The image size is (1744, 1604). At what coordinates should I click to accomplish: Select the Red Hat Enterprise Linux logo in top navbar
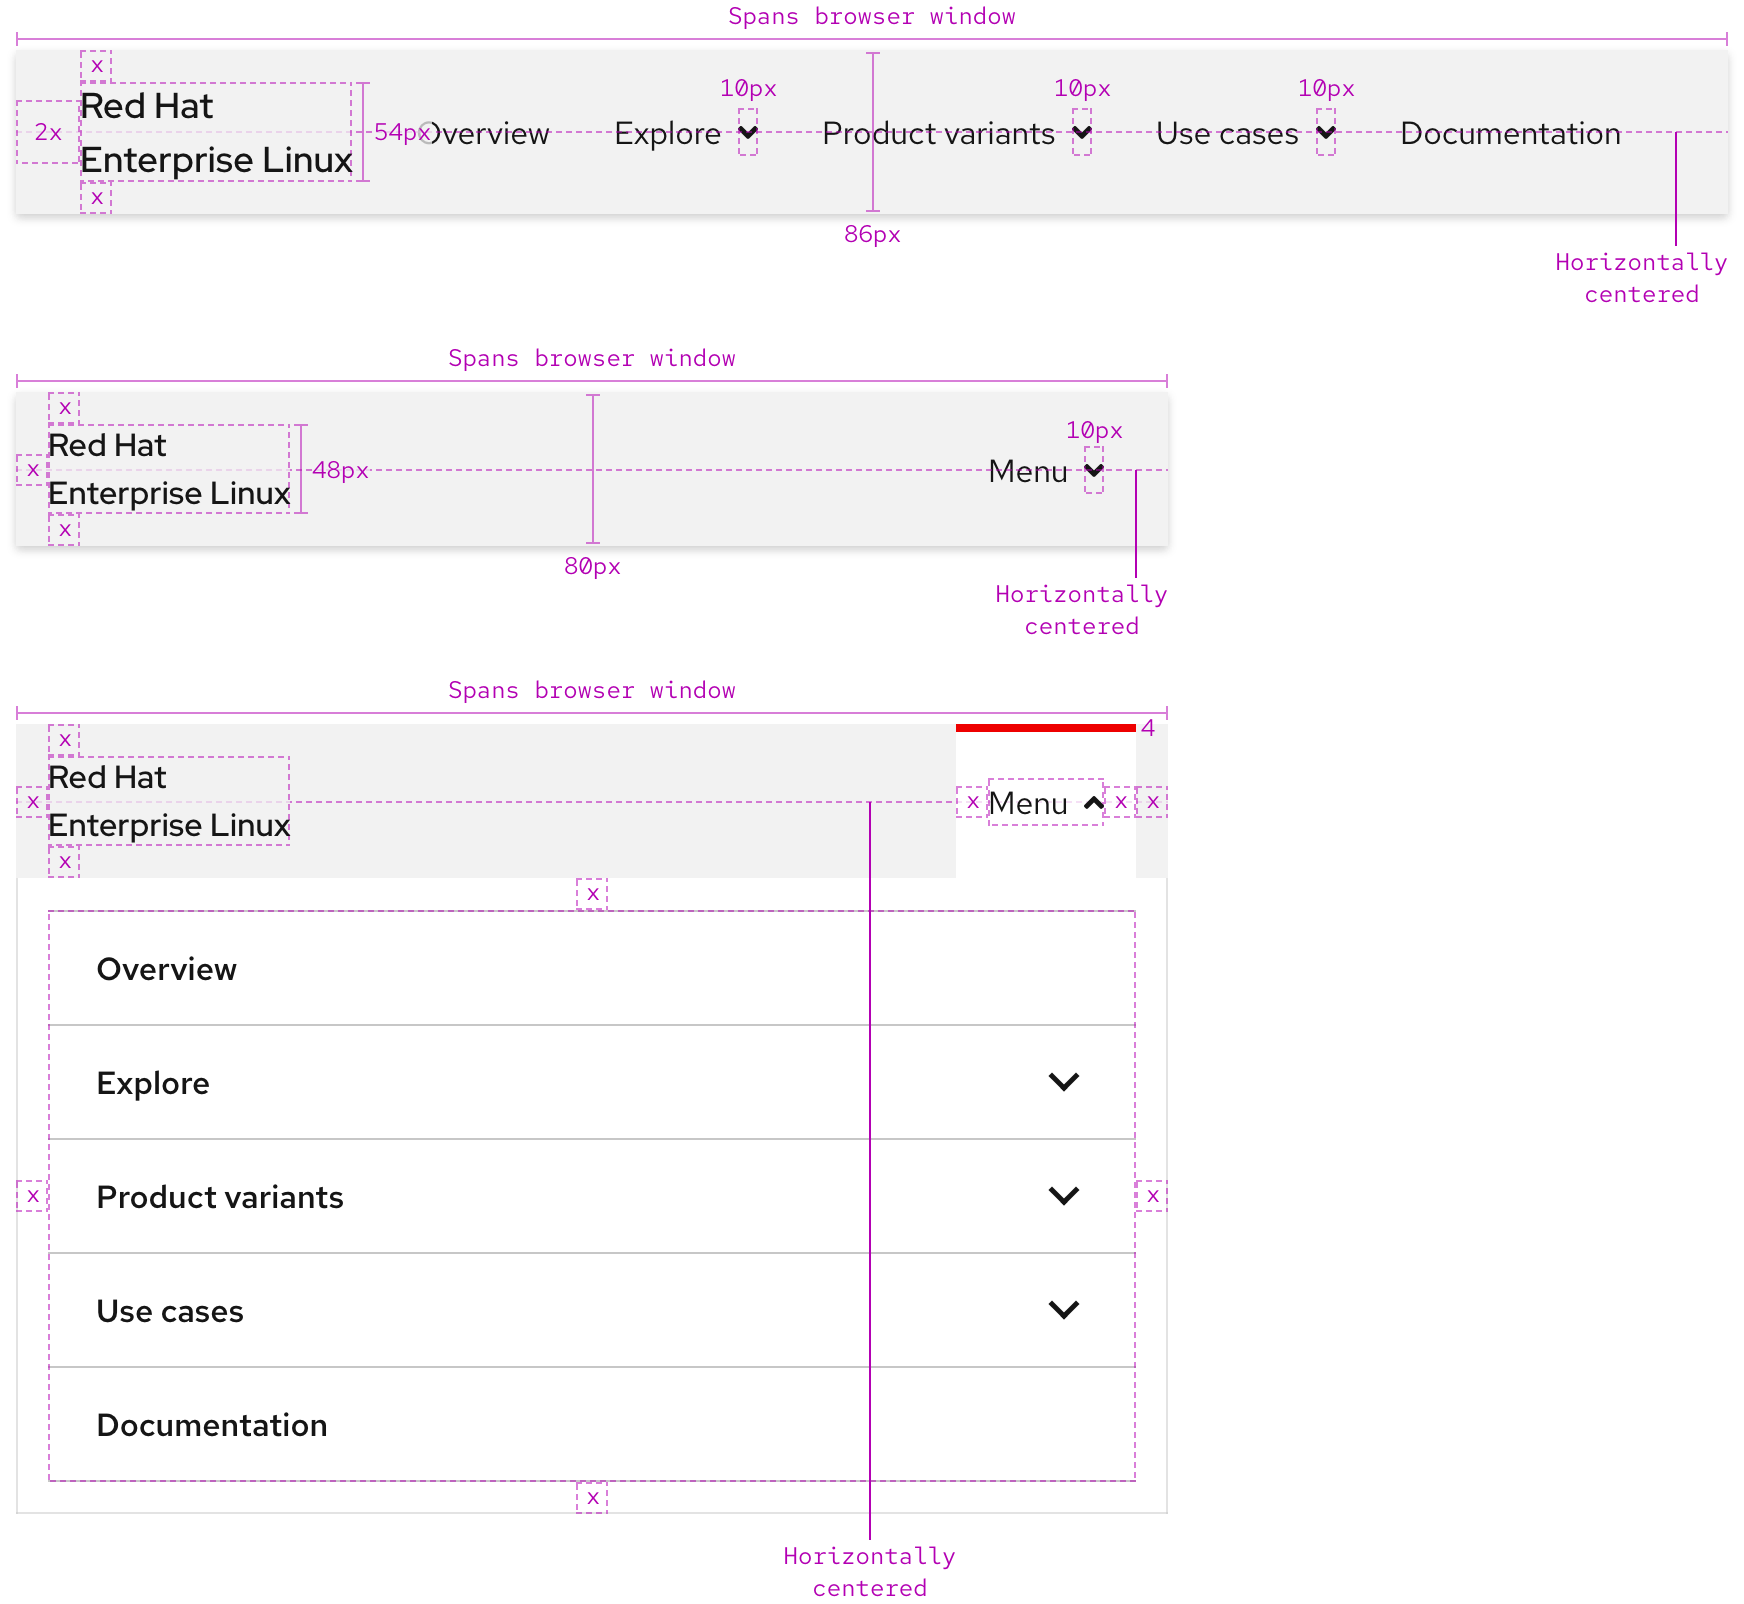(216, 132)
